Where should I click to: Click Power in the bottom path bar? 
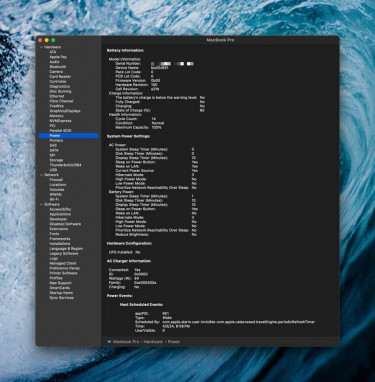tap(174, 342)
